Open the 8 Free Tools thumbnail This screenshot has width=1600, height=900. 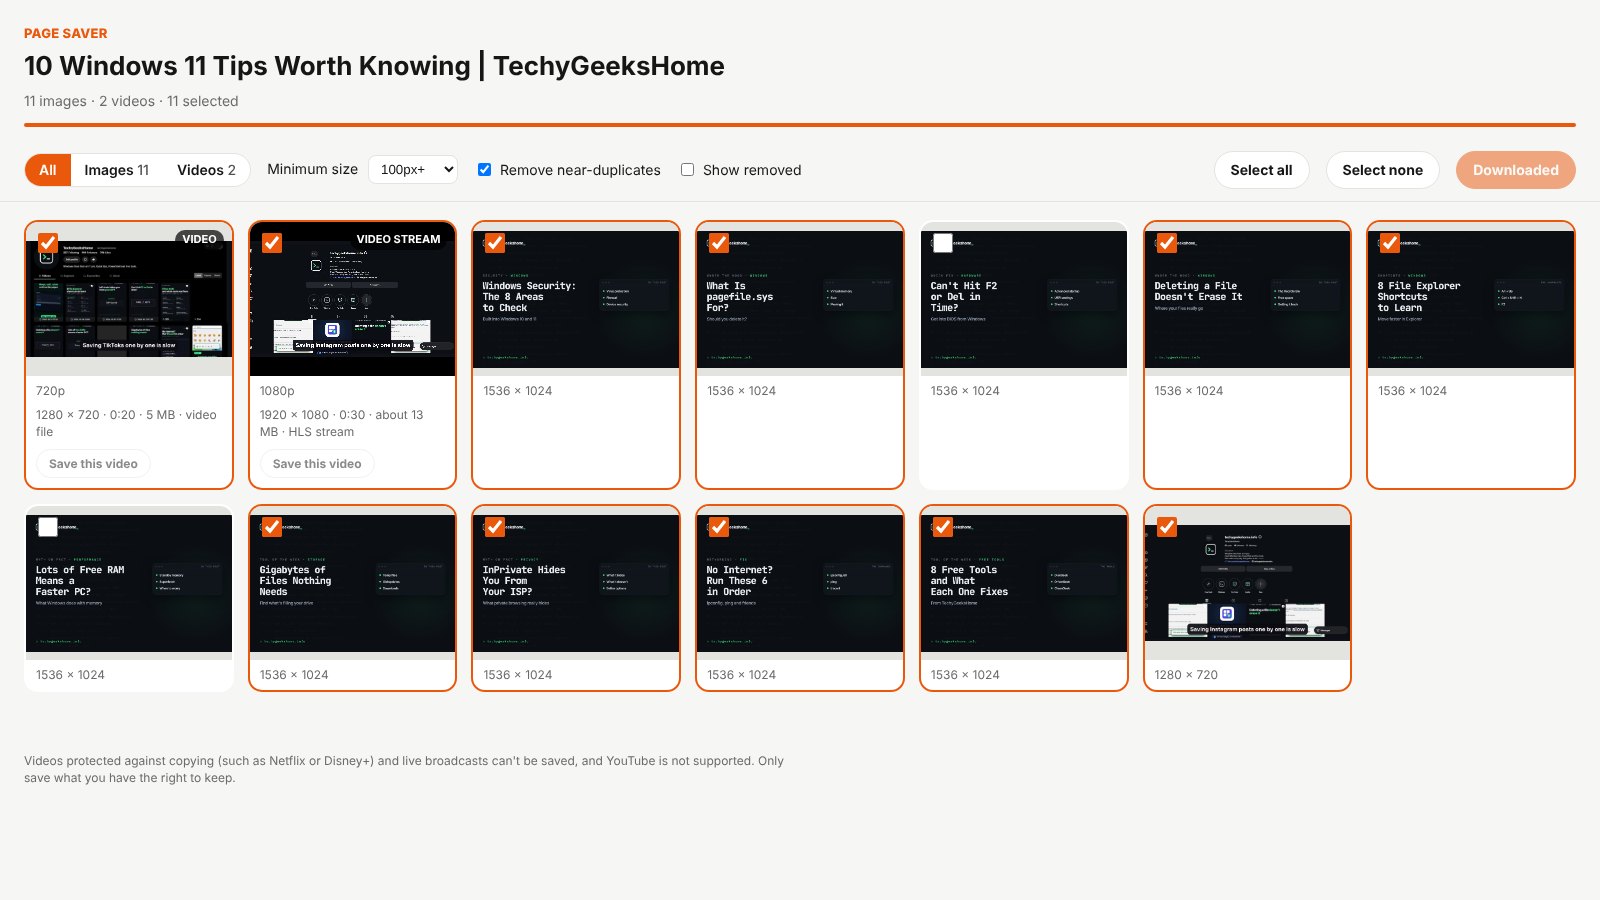tap(1024, 583)
